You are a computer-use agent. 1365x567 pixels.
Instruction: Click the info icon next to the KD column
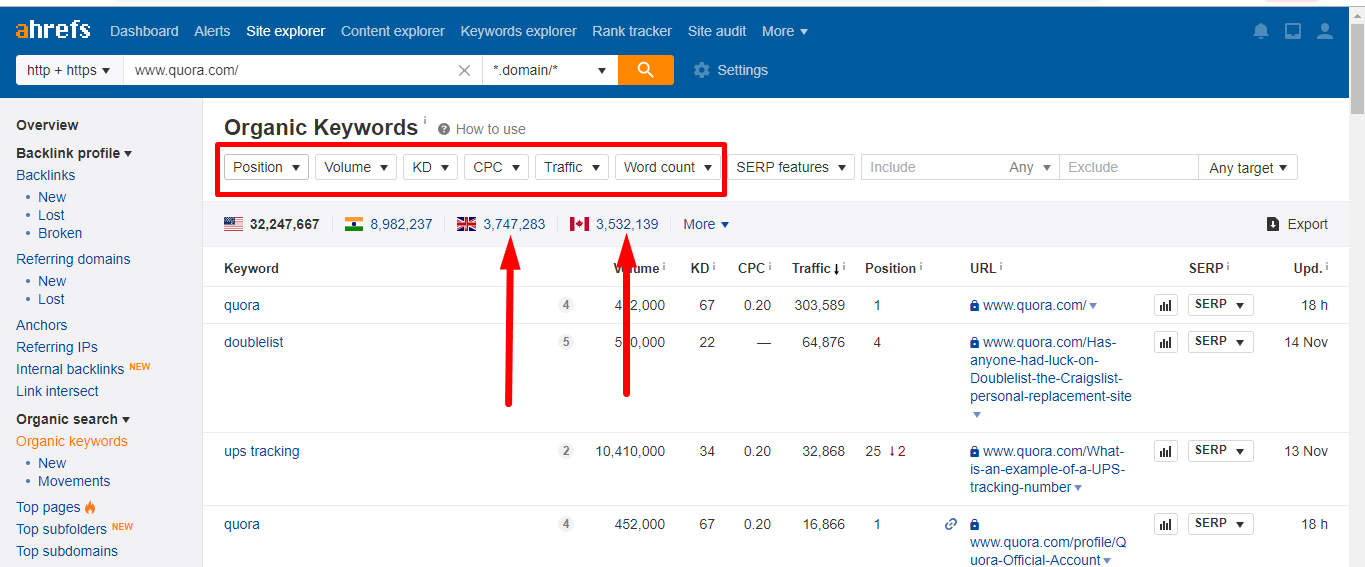point(714,266)
